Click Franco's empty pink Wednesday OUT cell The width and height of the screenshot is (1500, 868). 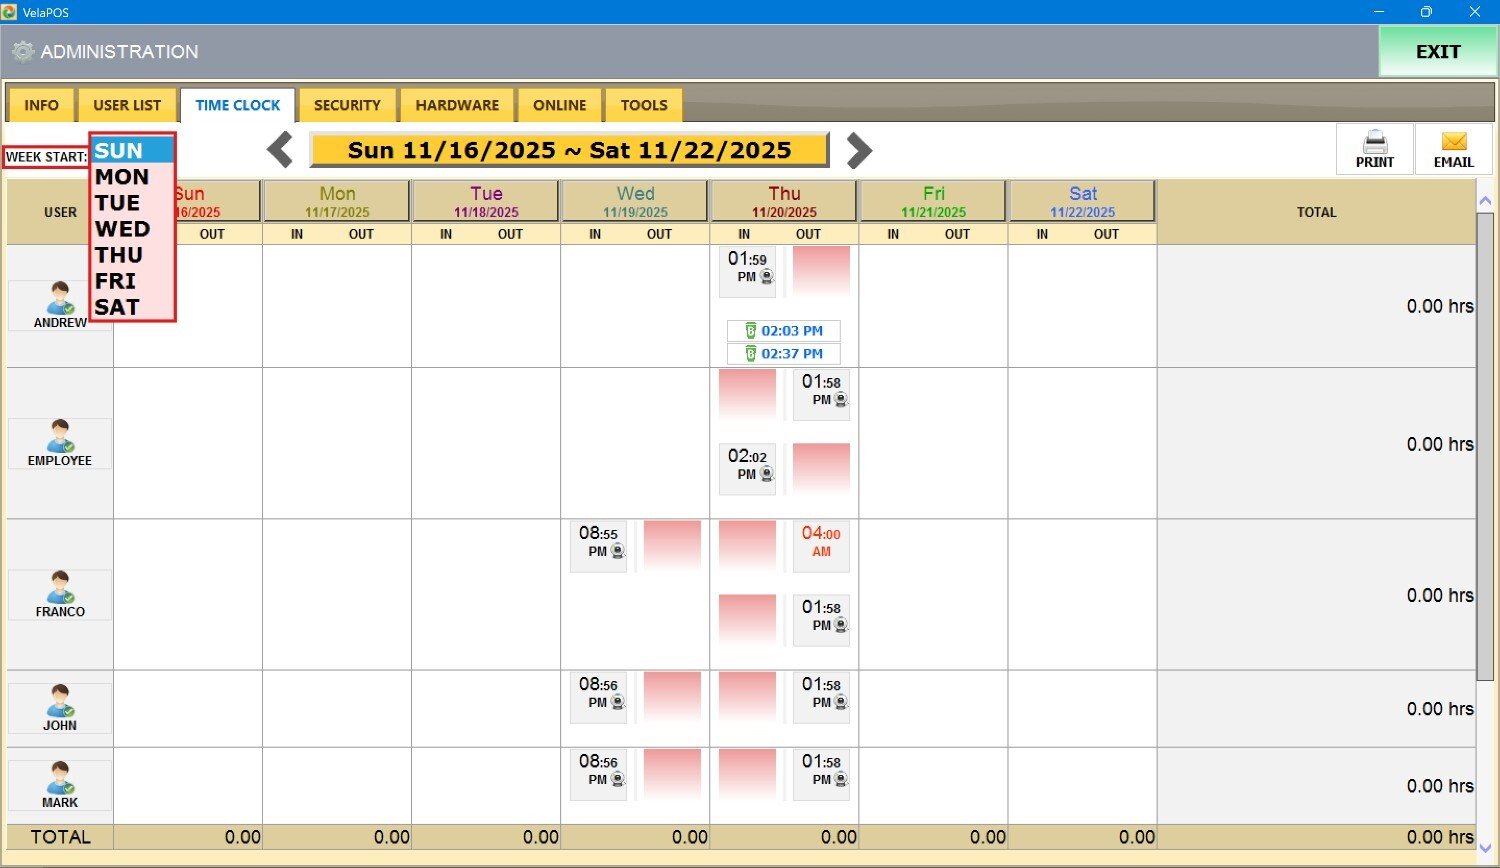tap(672, 545)
